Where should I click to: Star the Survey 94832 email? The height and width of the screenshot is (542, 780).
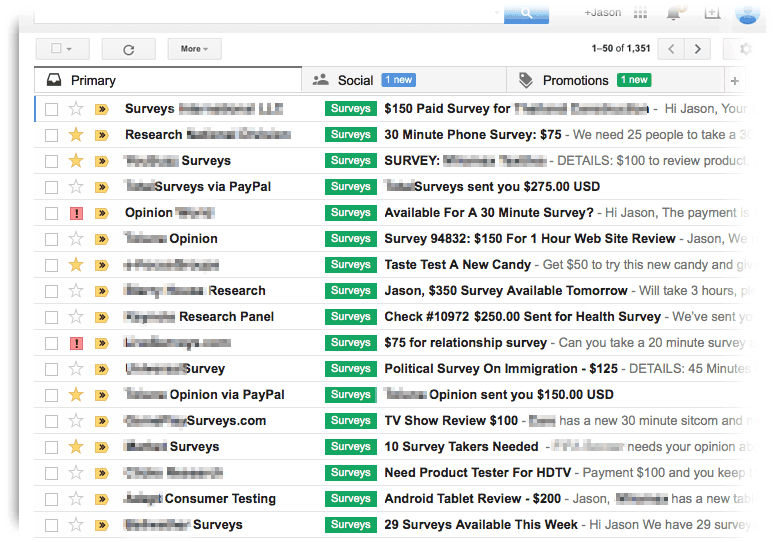pos(76,239)
